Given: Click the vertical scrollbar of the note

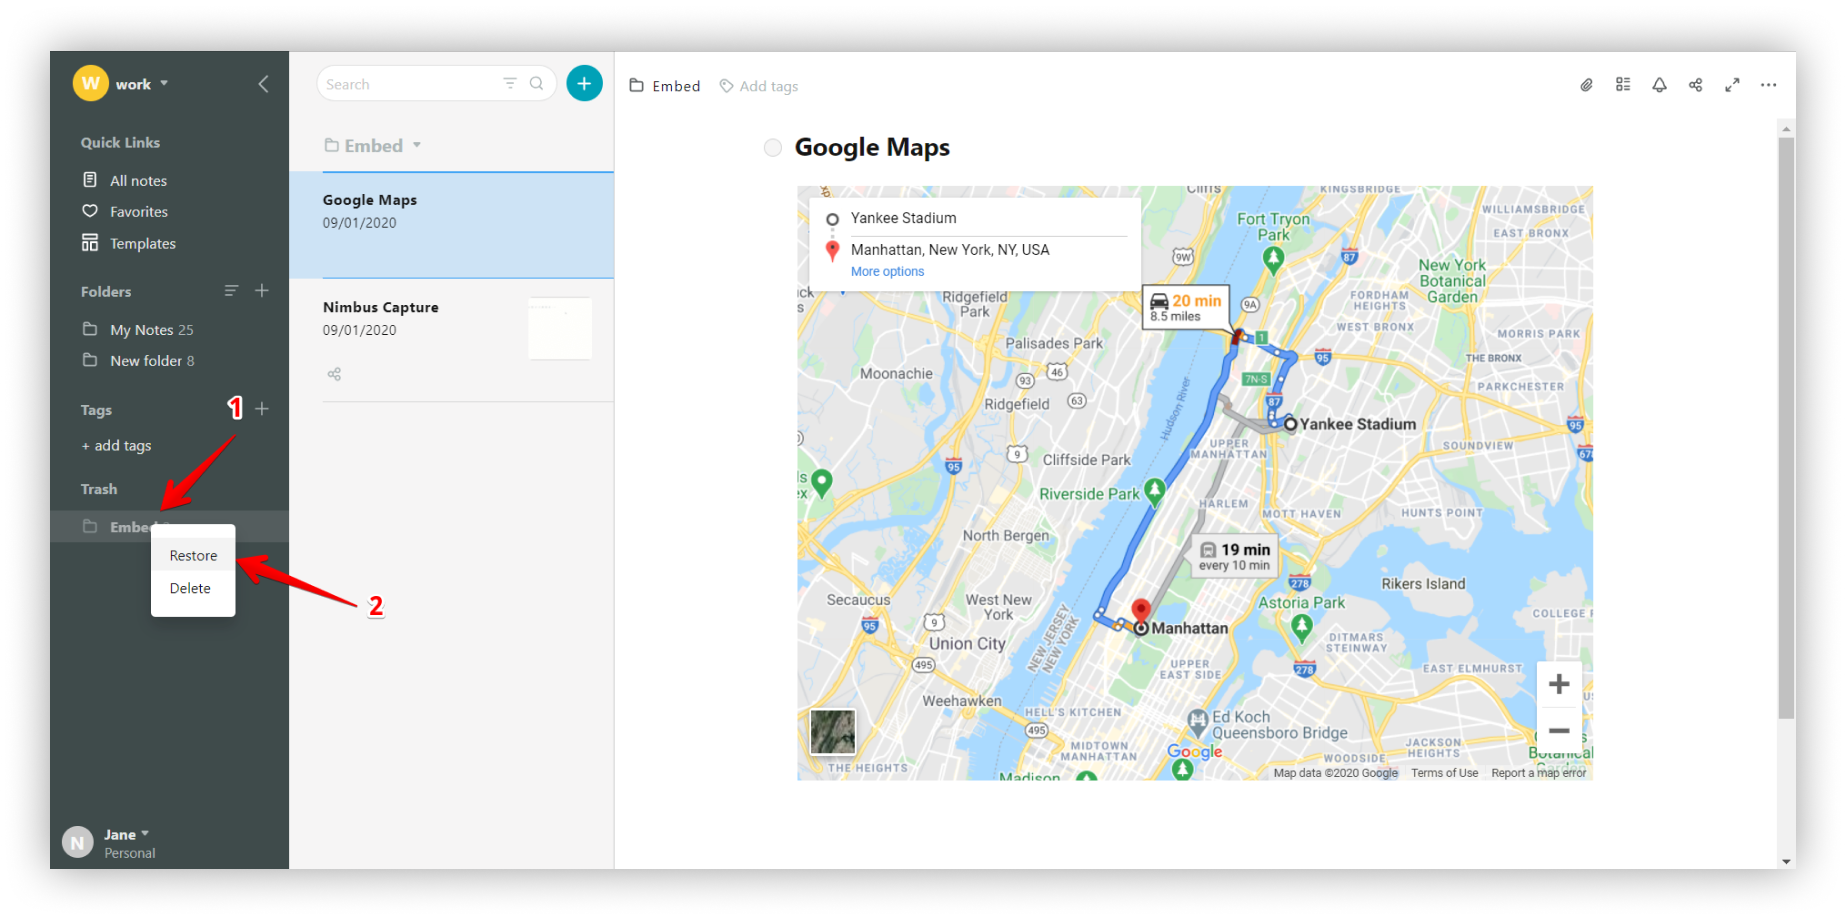Looking at the screenshot, I should 1786,428.
